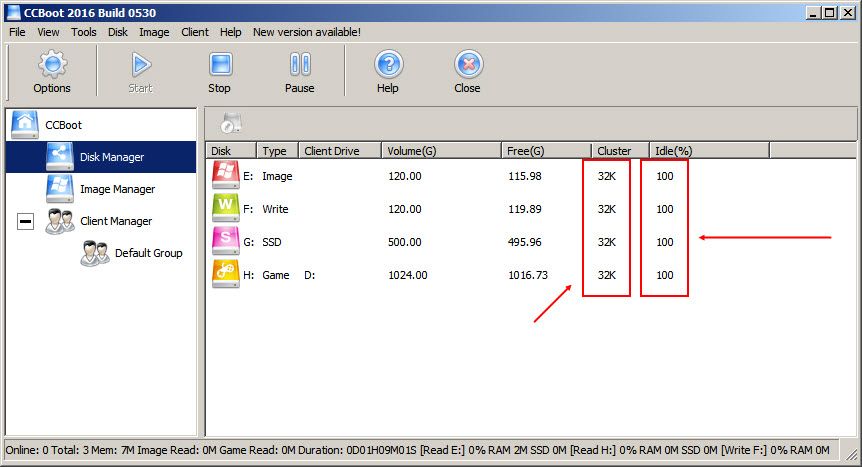
Task: Maximize the CCBoot window
Action: tap(830, 12)
